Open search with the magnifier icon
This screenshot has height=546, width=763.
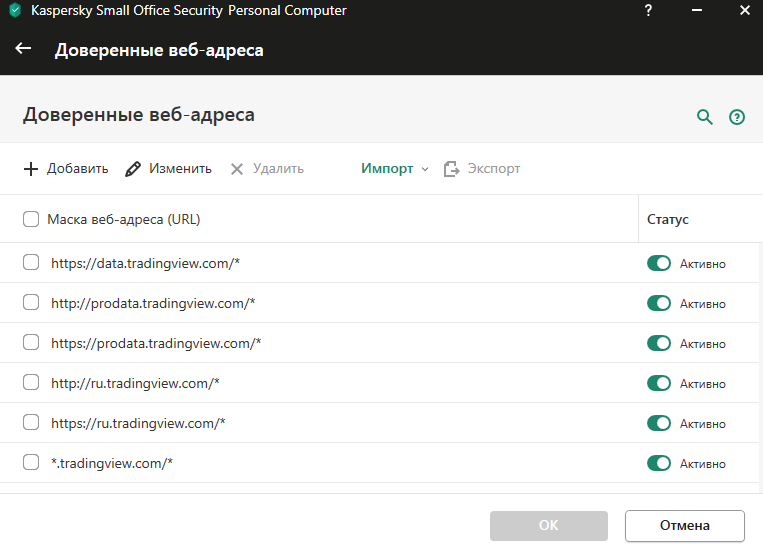pyautogui.click(x=705, y=117)
